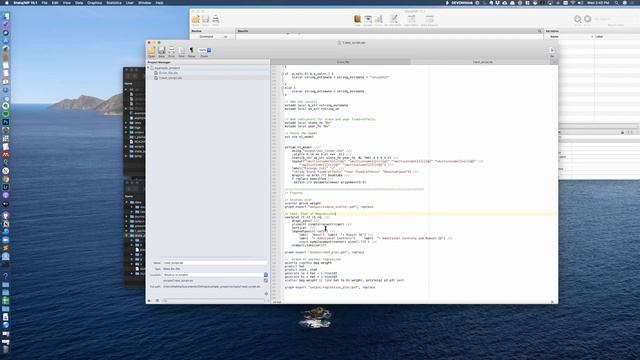The image size is (640, 360).
Task: Click Graph icon in Stata main toolbar
Action: pos(379,20)
